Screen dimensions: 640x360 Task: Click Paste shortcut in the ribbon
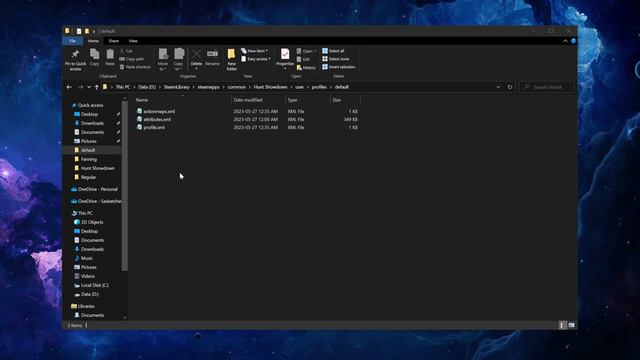click(135, 67)
